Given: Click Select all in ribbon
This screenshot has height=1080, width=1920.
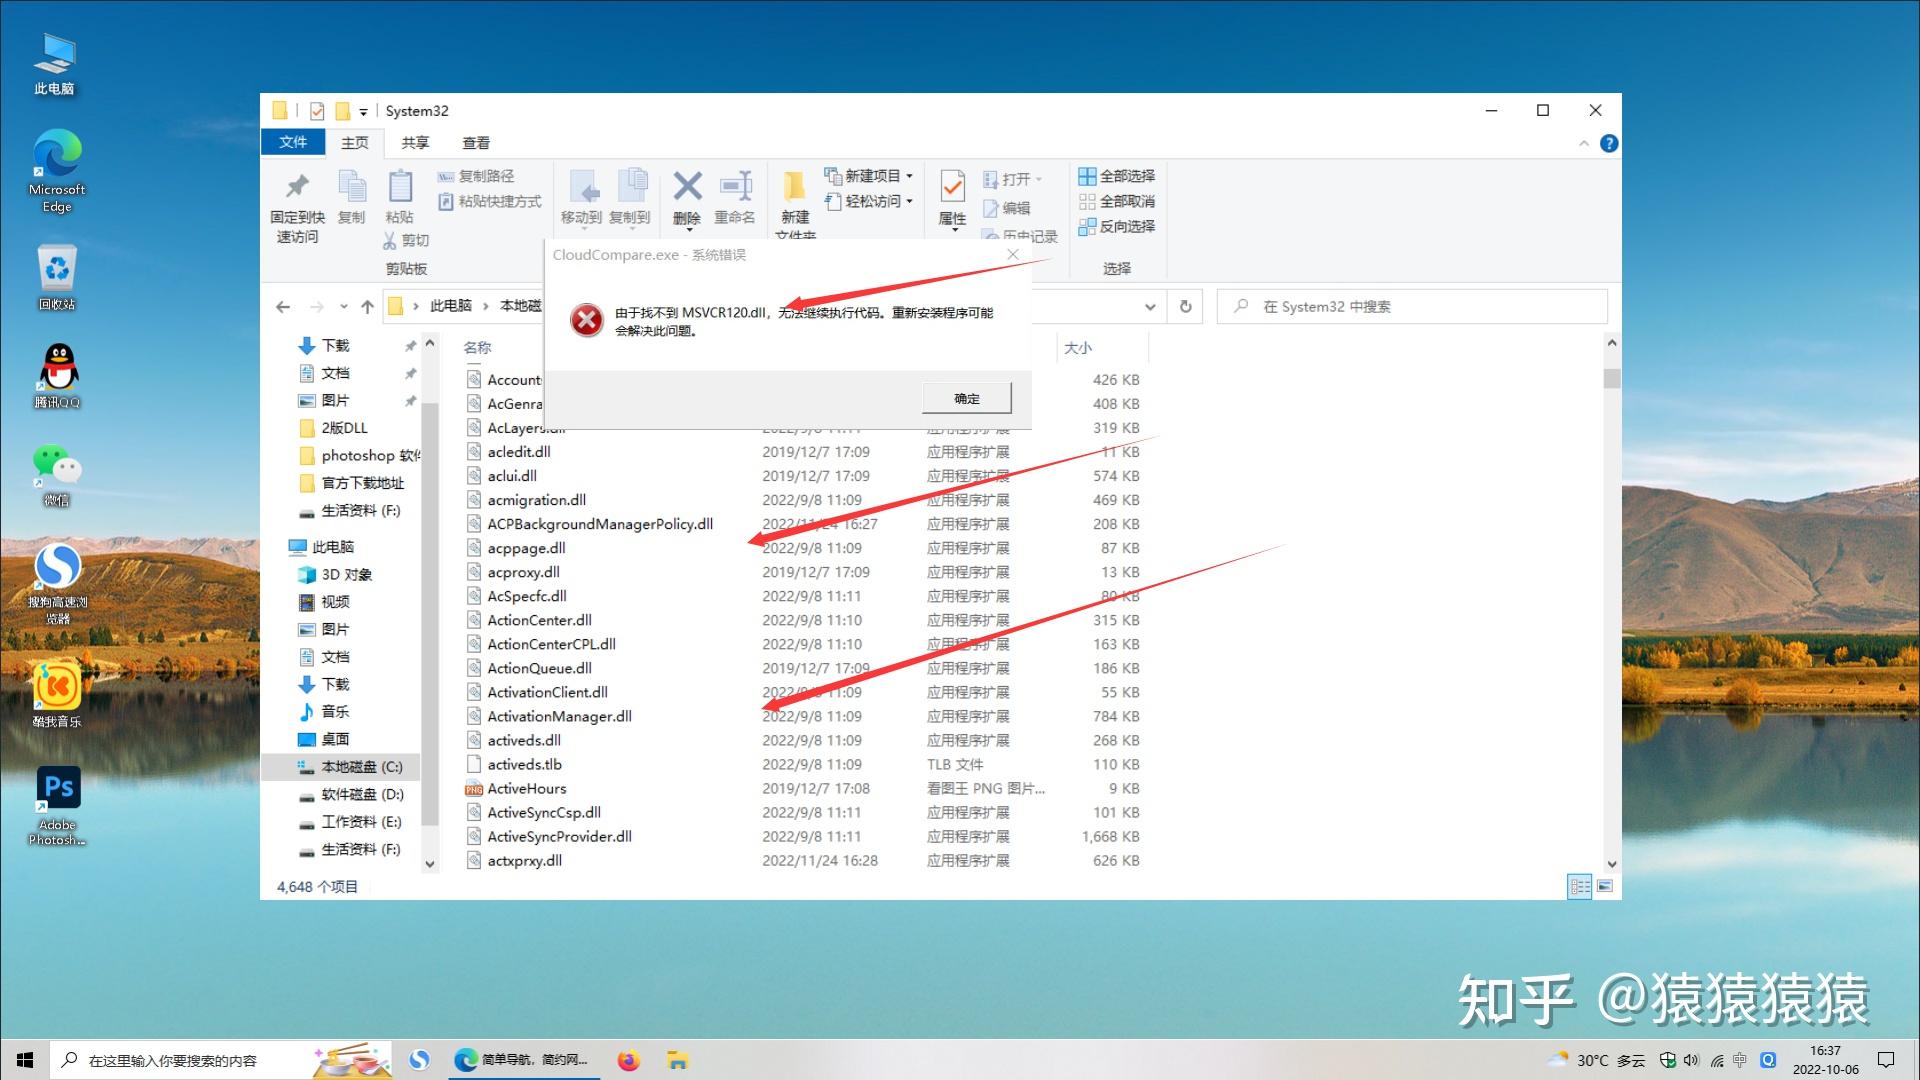Looking at the screenshot, I should tap(1117, 176).
